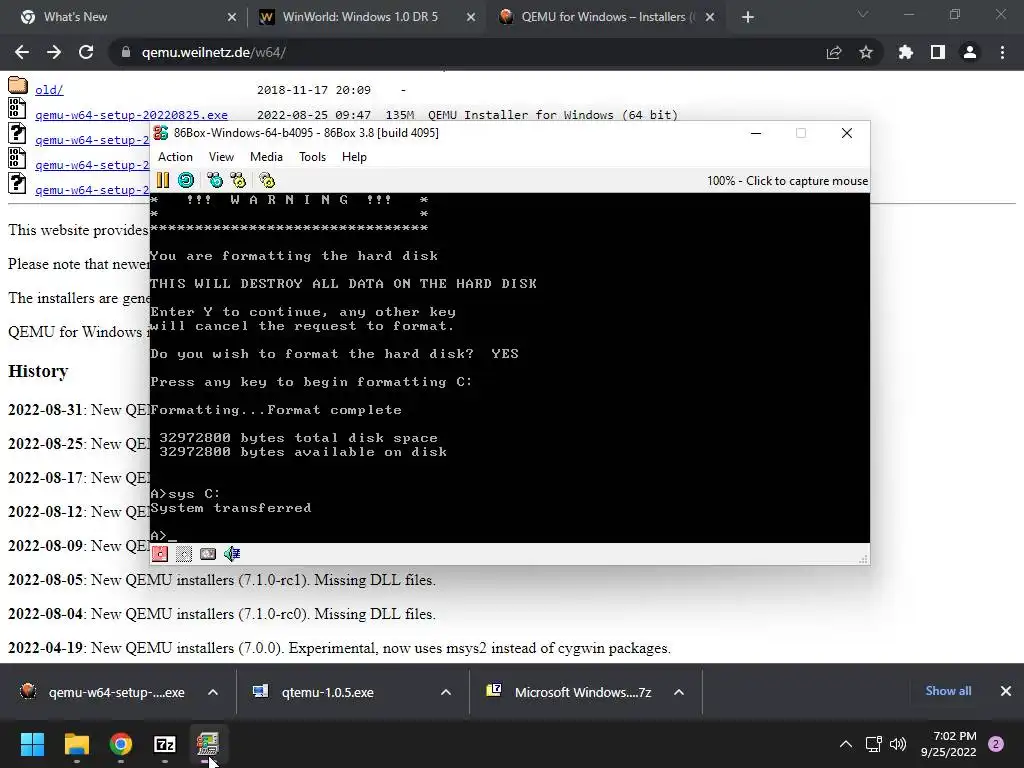Expand options for qtemu-1.0.5.exe download
Image resolution: width=1024 pixels, height=768 pixels.
tap(446, 692)
